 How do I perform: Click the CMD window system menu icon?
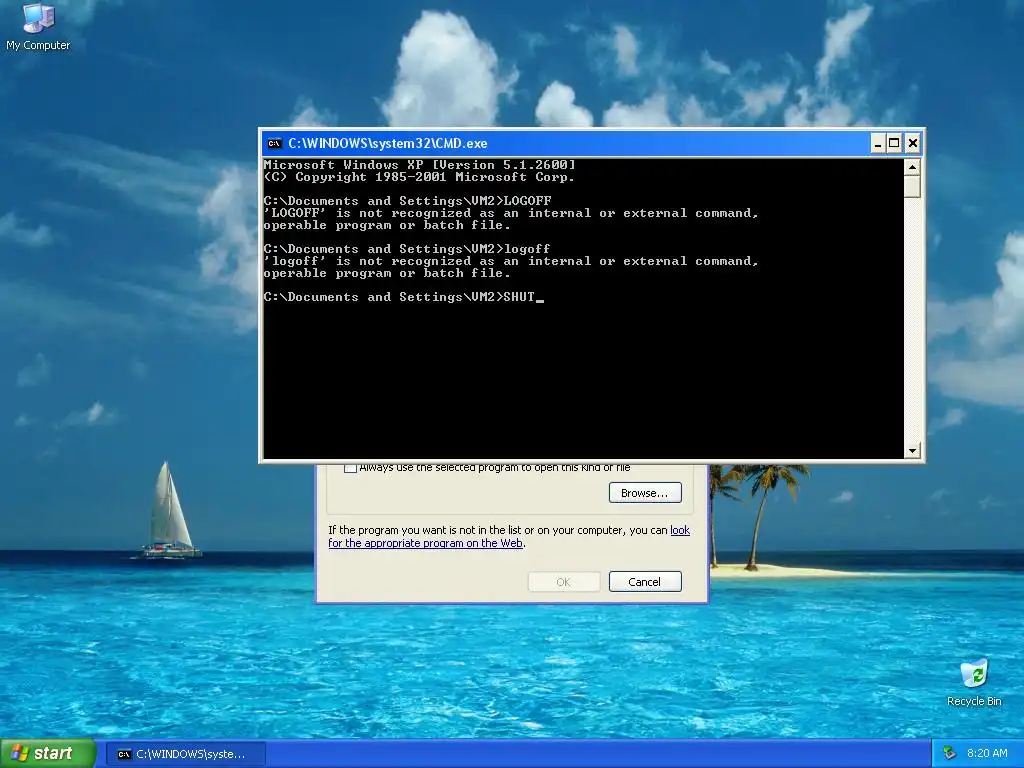[275, 143]
